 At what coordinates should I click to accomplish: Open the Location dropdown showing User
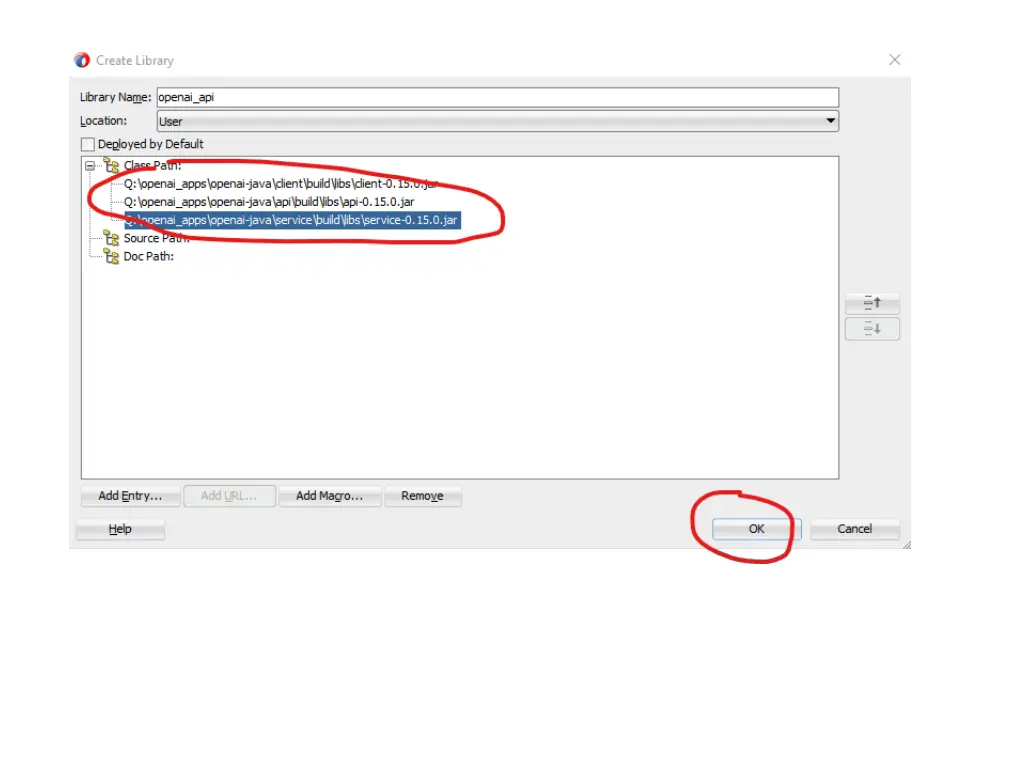tap(497, 122)
